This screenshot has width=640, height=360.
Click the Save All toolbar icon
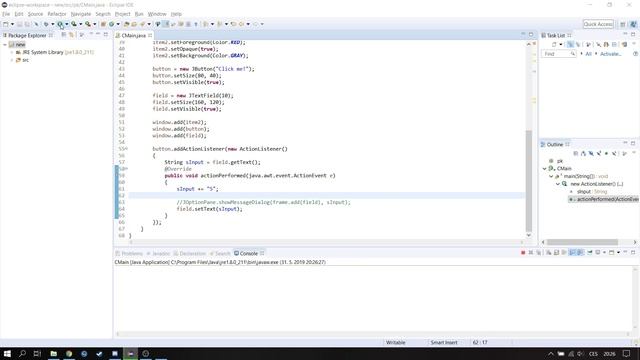27,24
